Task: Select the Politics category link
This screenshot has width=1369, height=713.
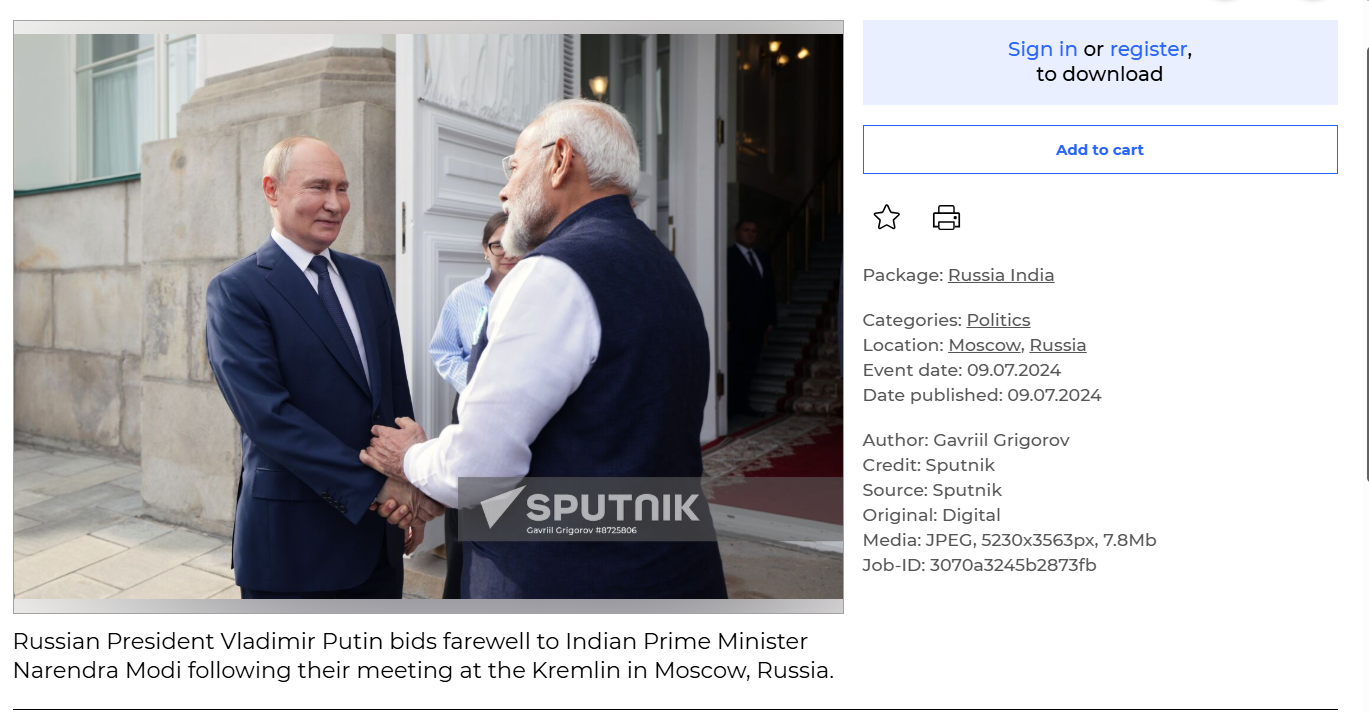Action: tap(998, 320)
